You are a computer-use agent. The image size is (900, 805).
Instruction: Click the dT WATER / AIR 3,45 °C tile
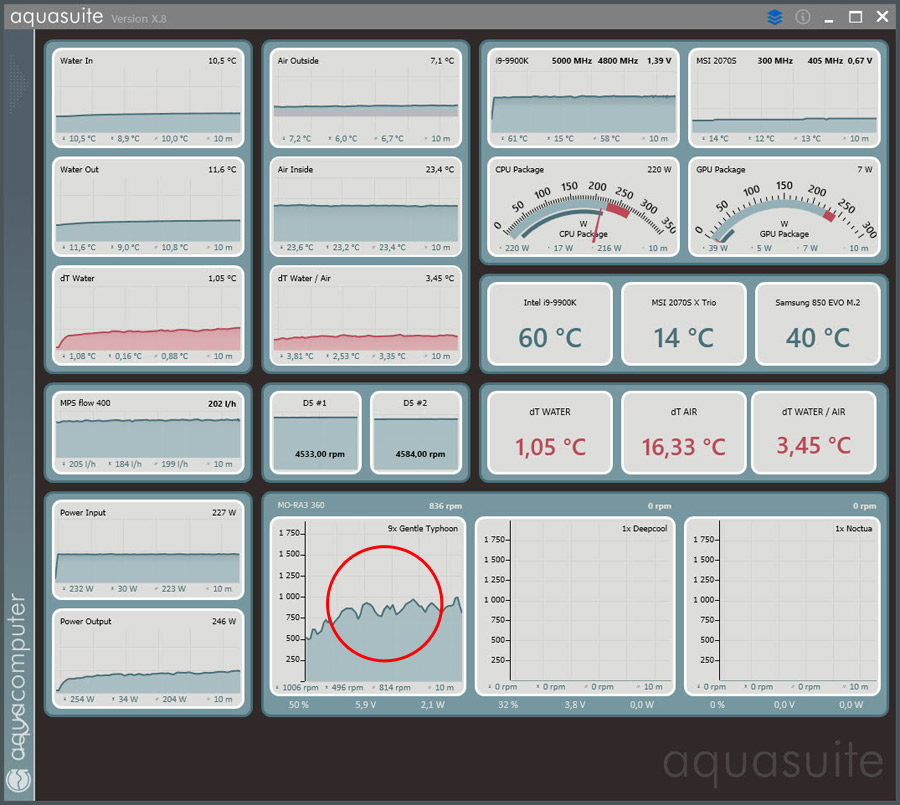813,433
